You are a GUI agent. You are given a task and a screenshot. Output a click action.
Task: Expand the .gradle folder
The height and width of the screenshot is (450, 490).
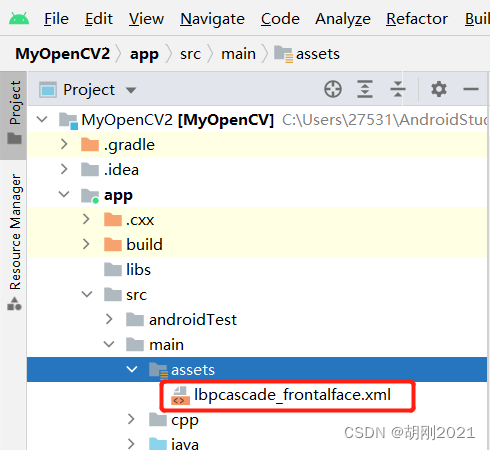[x=64, y=144]
